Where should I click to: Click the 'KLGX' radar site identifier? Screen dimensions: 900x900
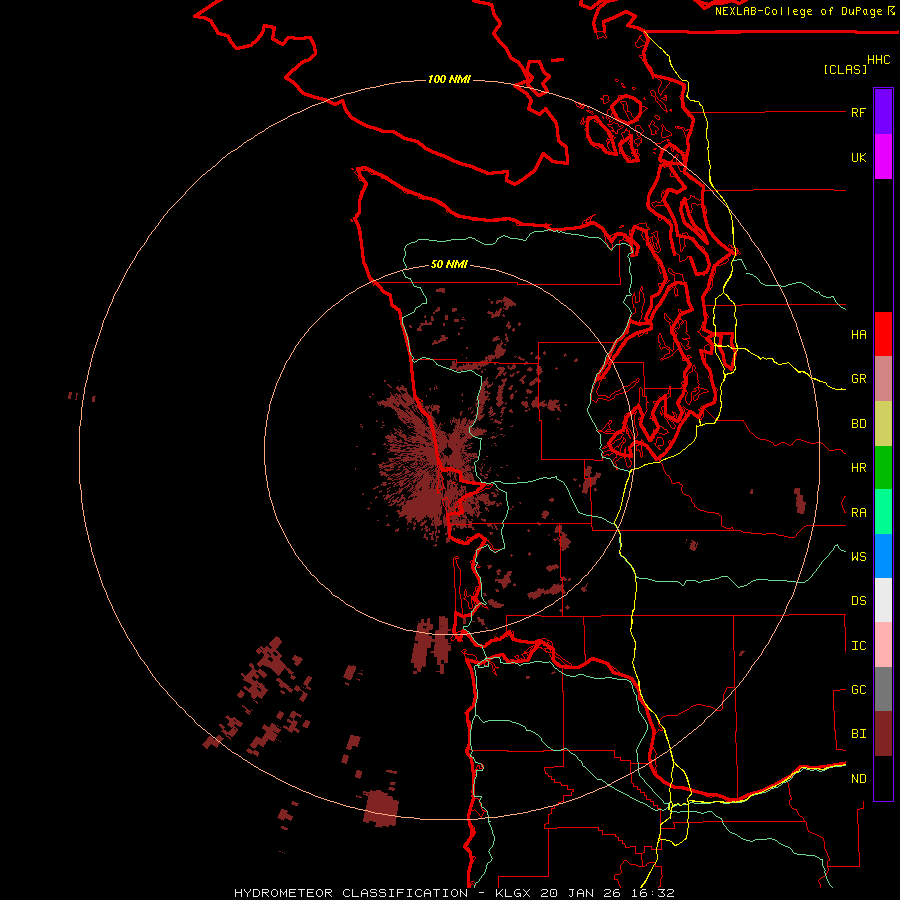515,893
